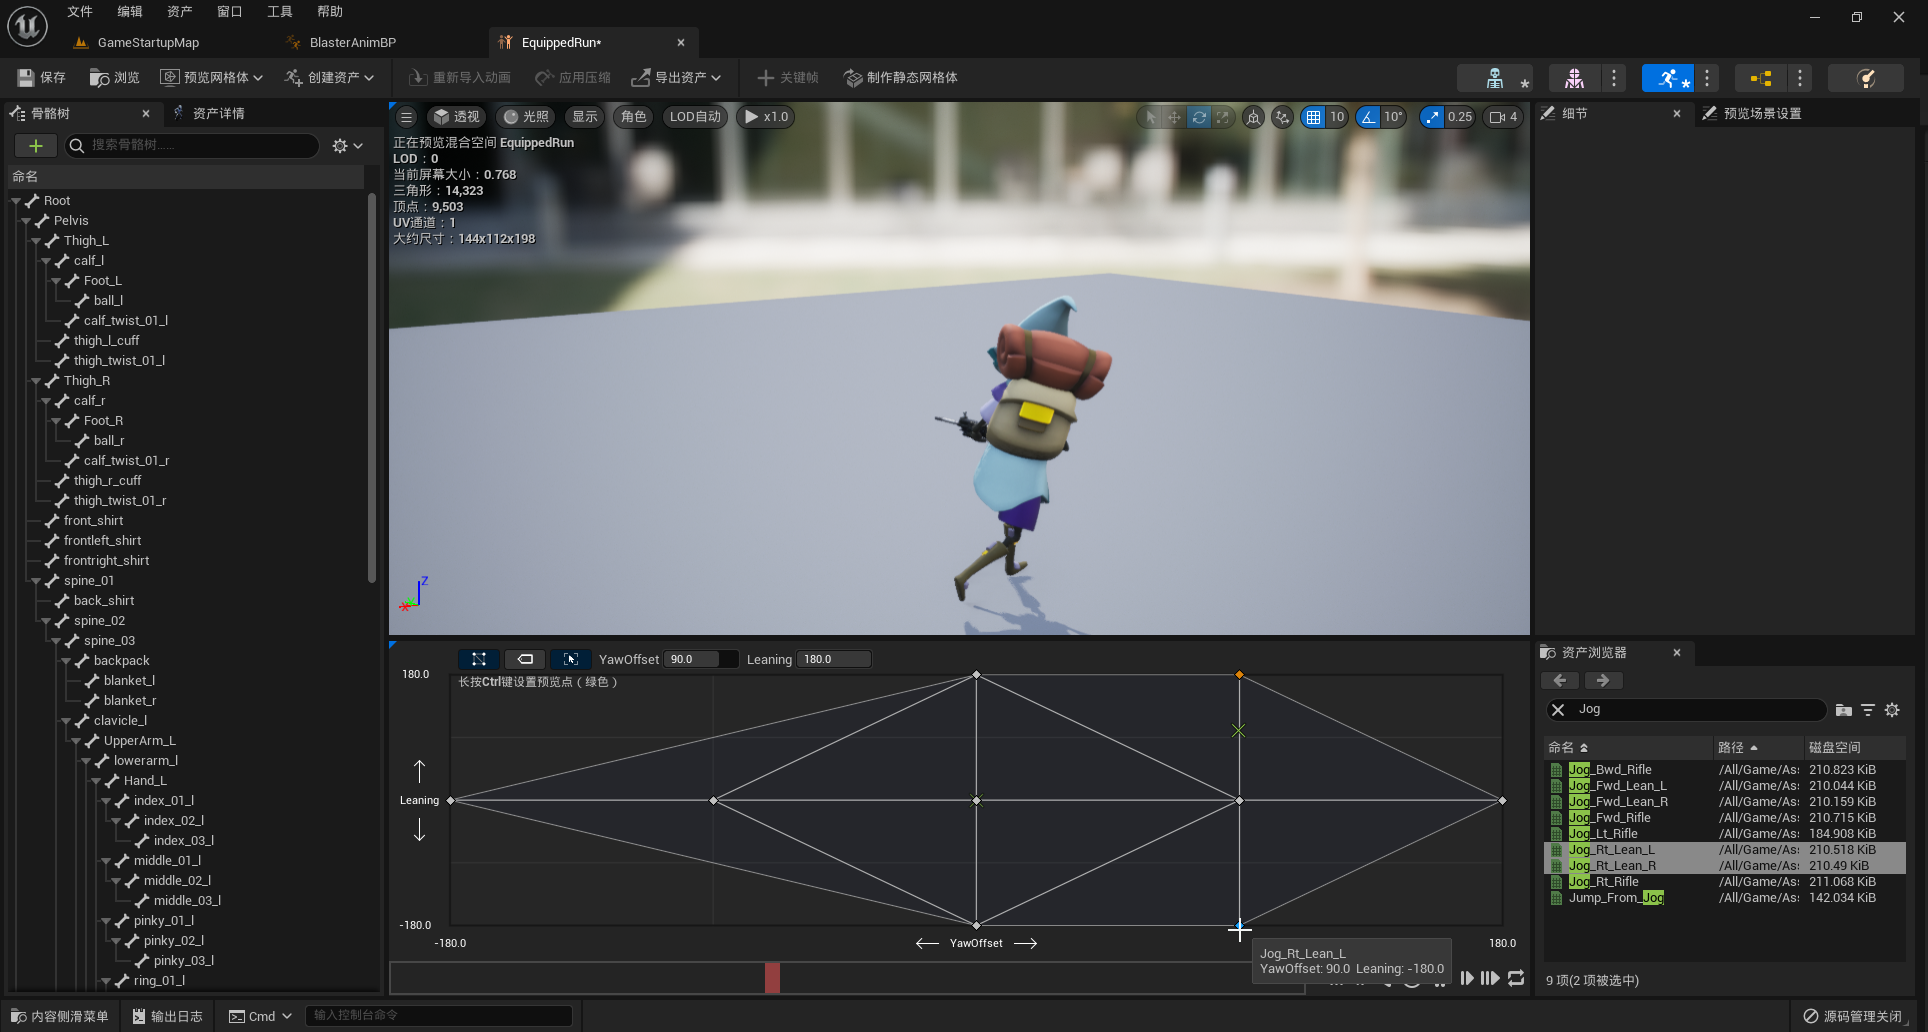Go back in asset browser history

click(1560, 681)
